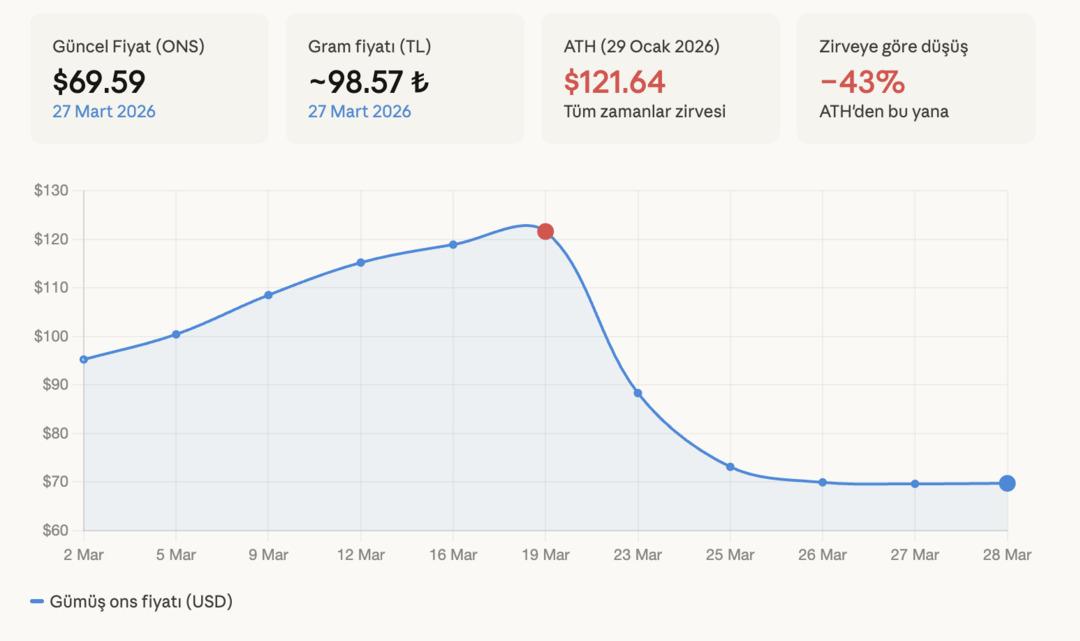Select the 26 Mar data point
The width and height of the screenshot is (1080, 641).
pos(822,482)
